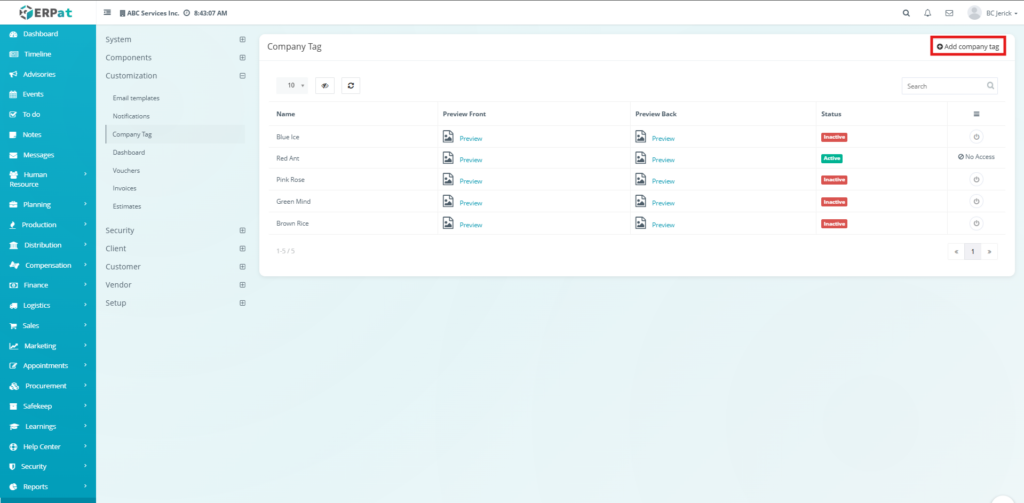Toggle the Blue Ice status power button
The height and width of the screenshot is (503, 1024).
(x=976, y=137)
